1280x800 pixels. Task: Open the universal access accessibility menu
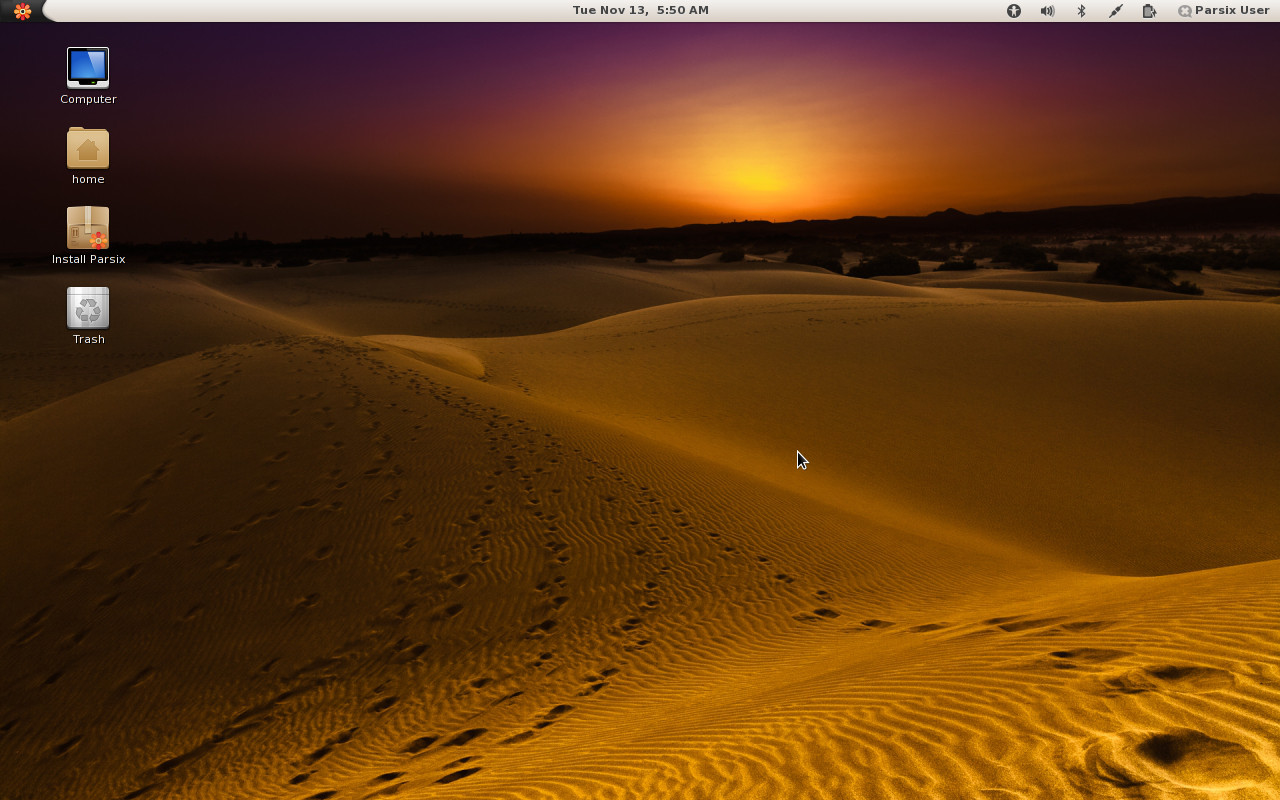[1014, 11]
